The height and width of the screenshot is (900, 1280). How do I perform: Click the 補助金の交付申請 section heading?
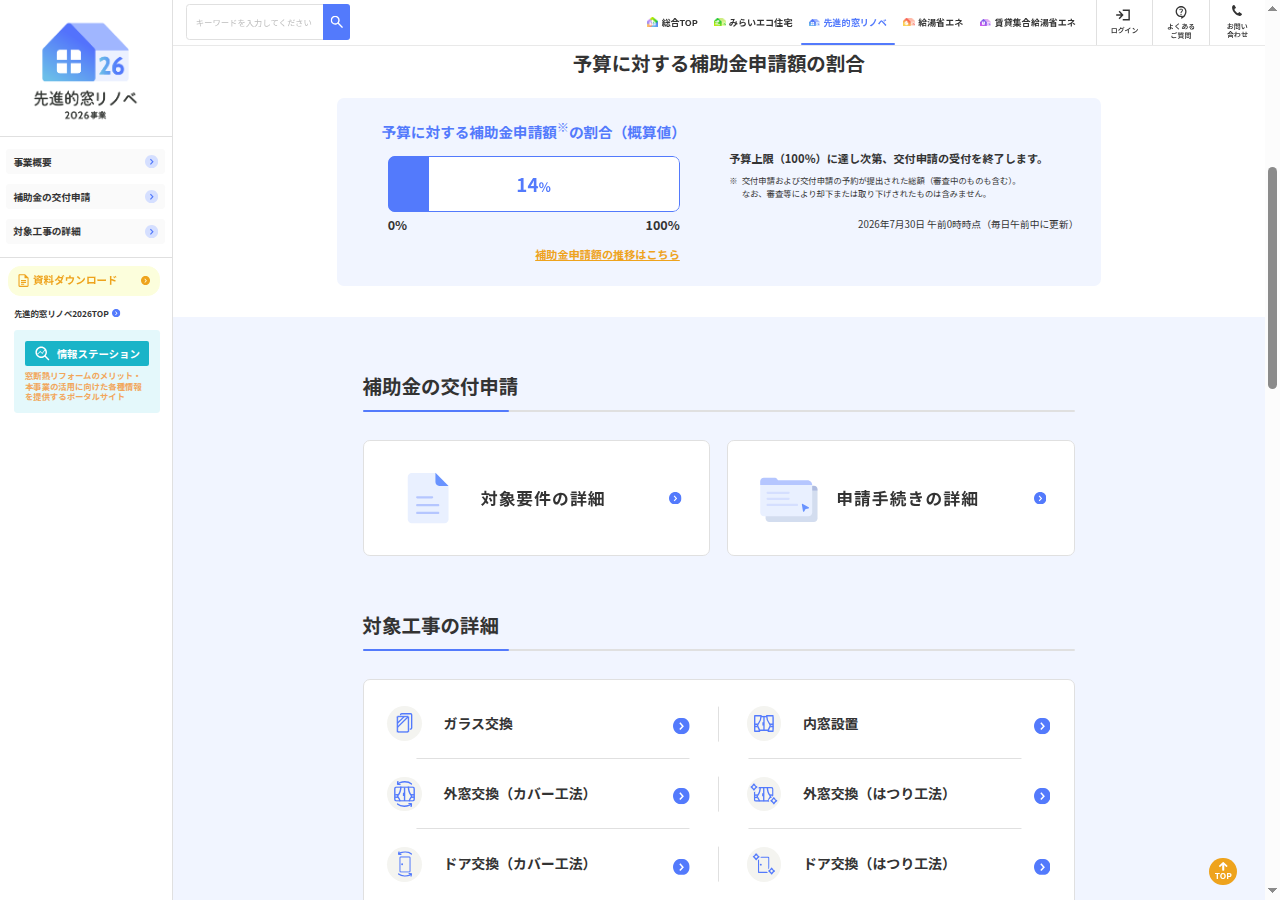[440, 387]
